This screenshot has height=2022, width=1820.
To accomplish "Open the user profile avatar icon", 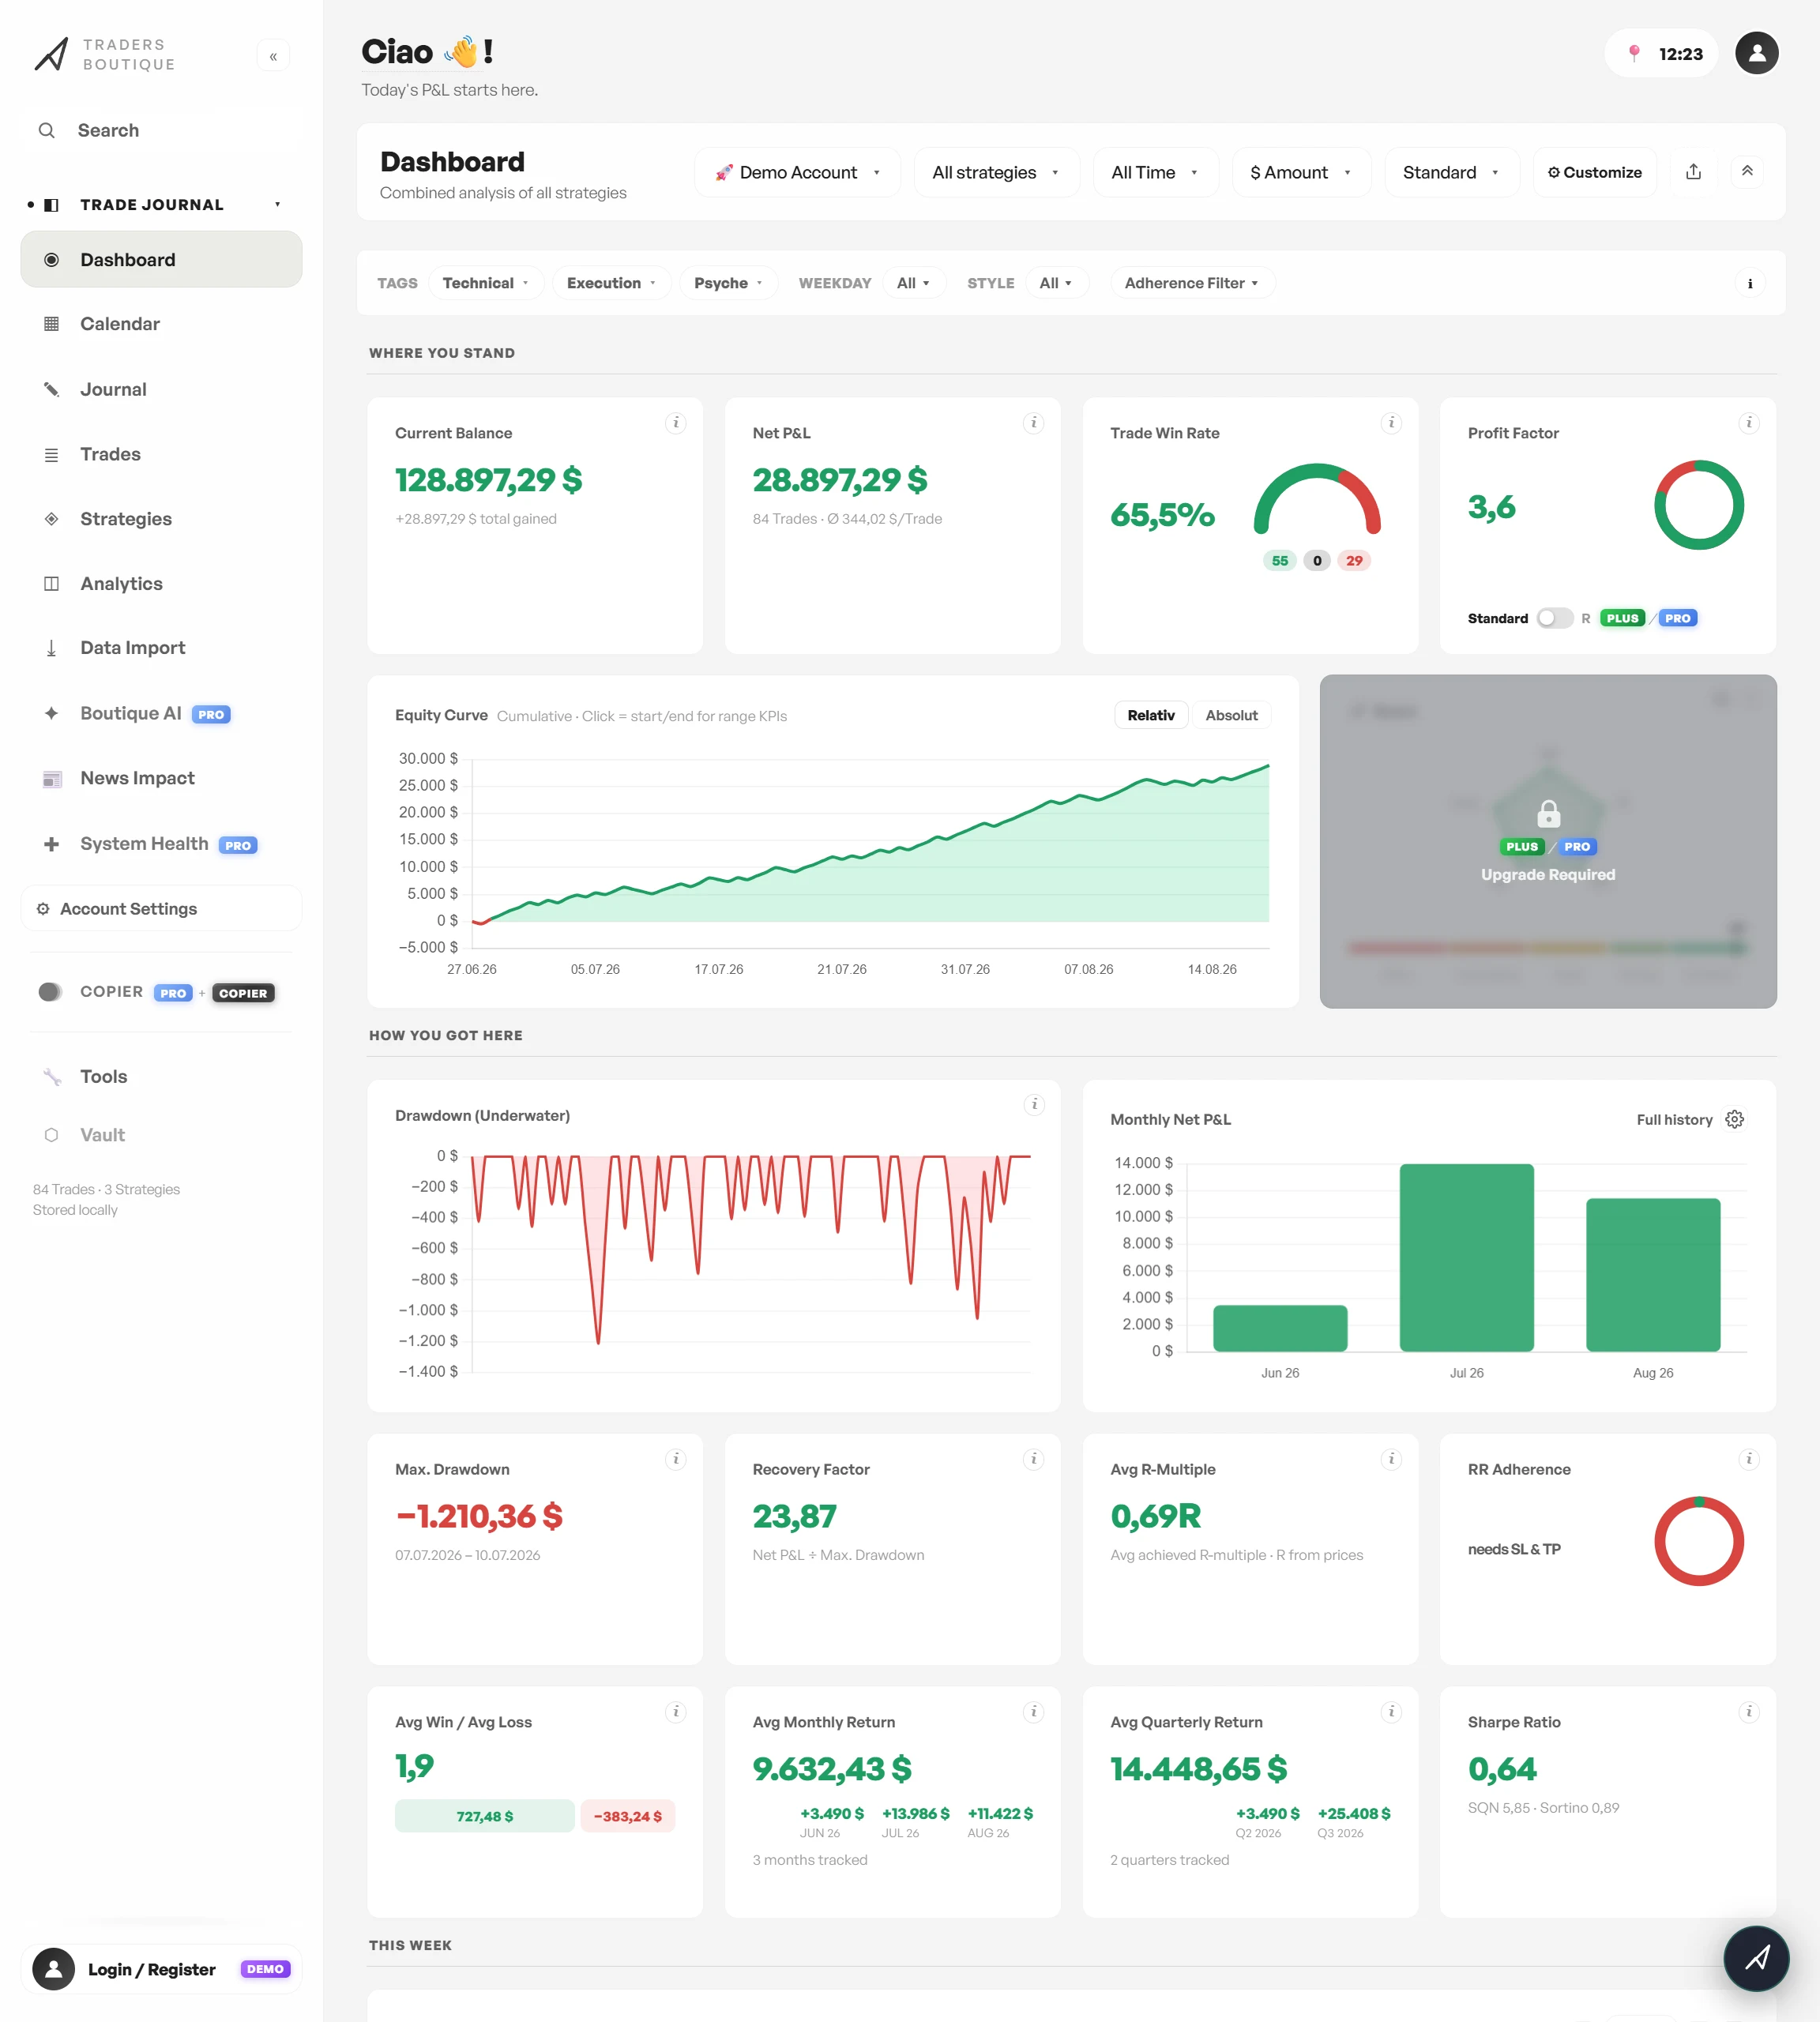I will (x=1757, y=54).
